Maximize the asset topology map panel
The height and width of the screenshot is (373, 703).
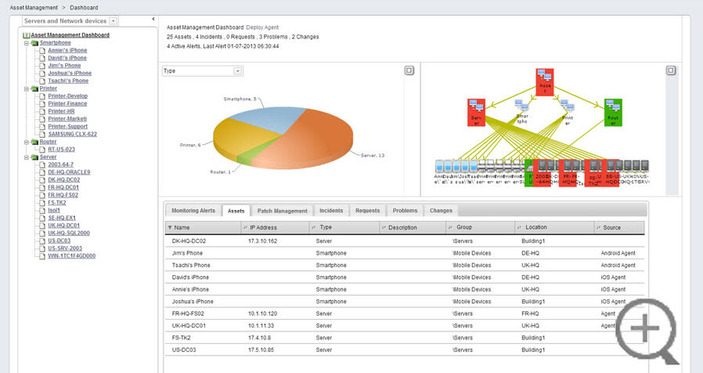click(x=671, y=70)
